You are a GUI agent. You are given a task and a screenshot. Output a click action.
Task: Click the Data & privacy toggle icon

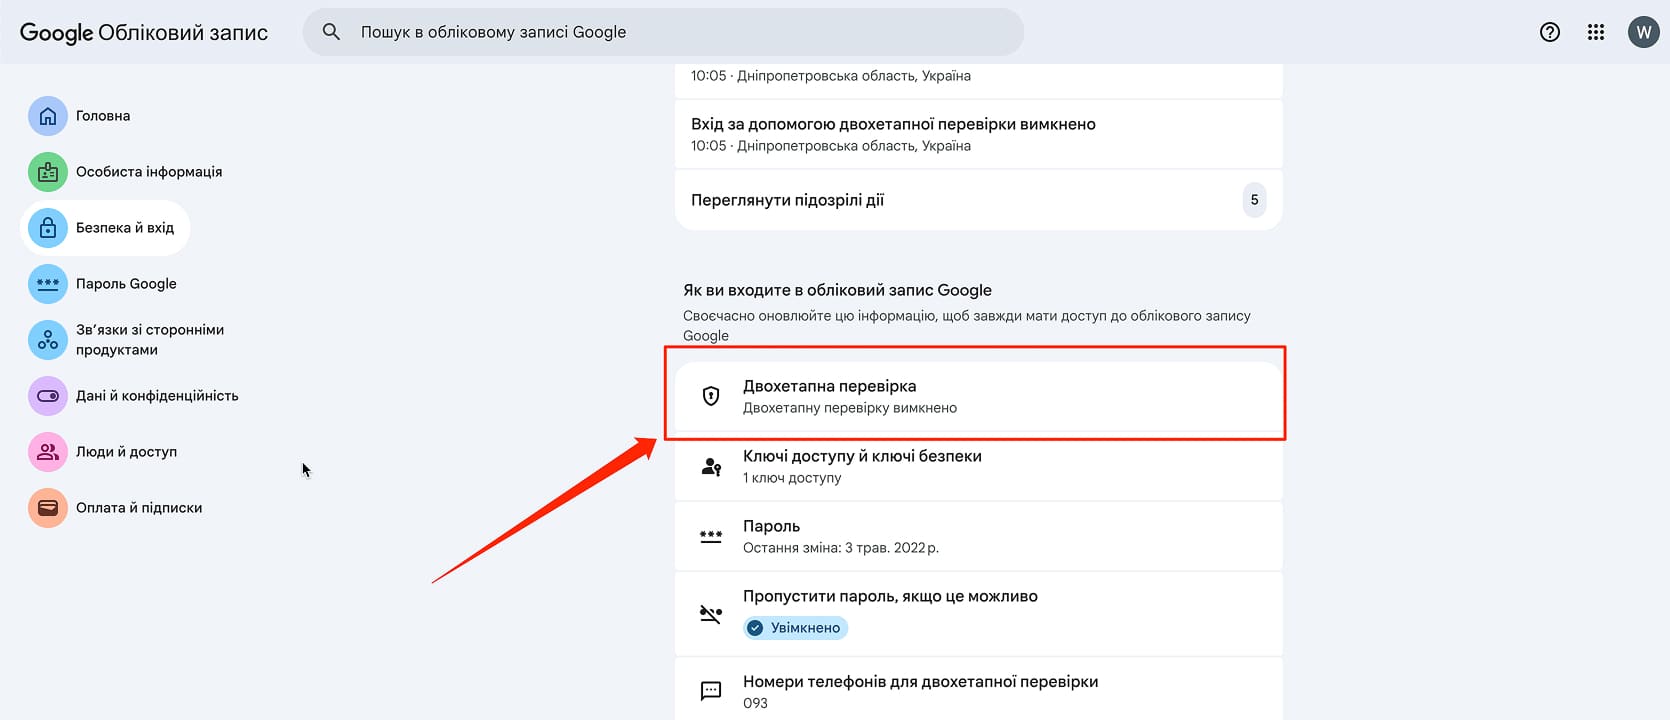click(x=47, y=396)
